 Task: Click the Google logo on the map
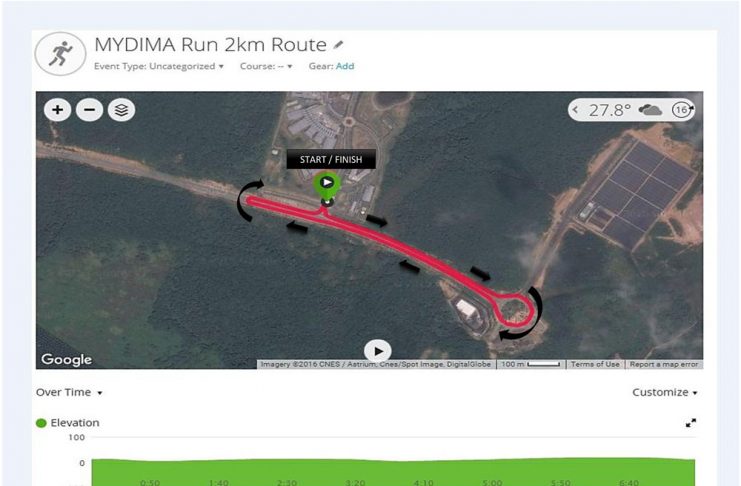tap(67, 360)
